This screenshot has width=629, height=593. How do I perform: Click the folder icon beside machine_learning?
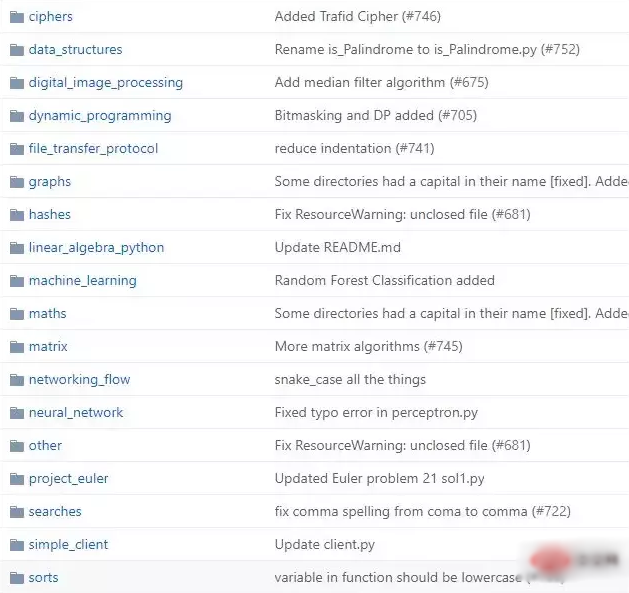[17, 280]
